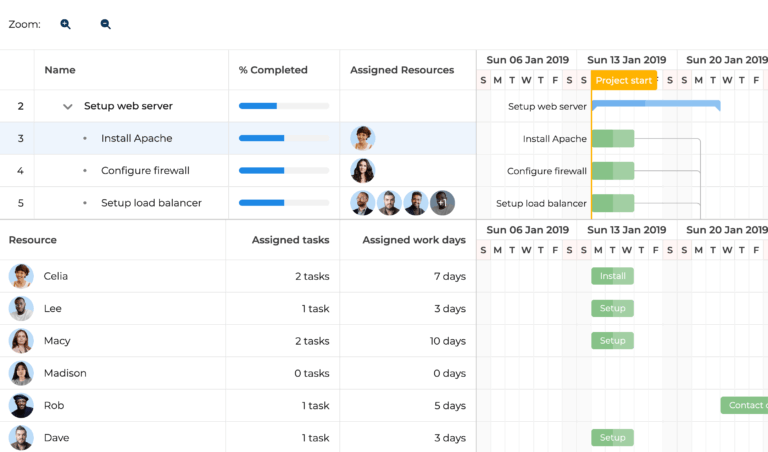Click the avatar assigned to Configure firewall
Image resolution: width=768 pixels, height=452 pixels.
(362, 170)
